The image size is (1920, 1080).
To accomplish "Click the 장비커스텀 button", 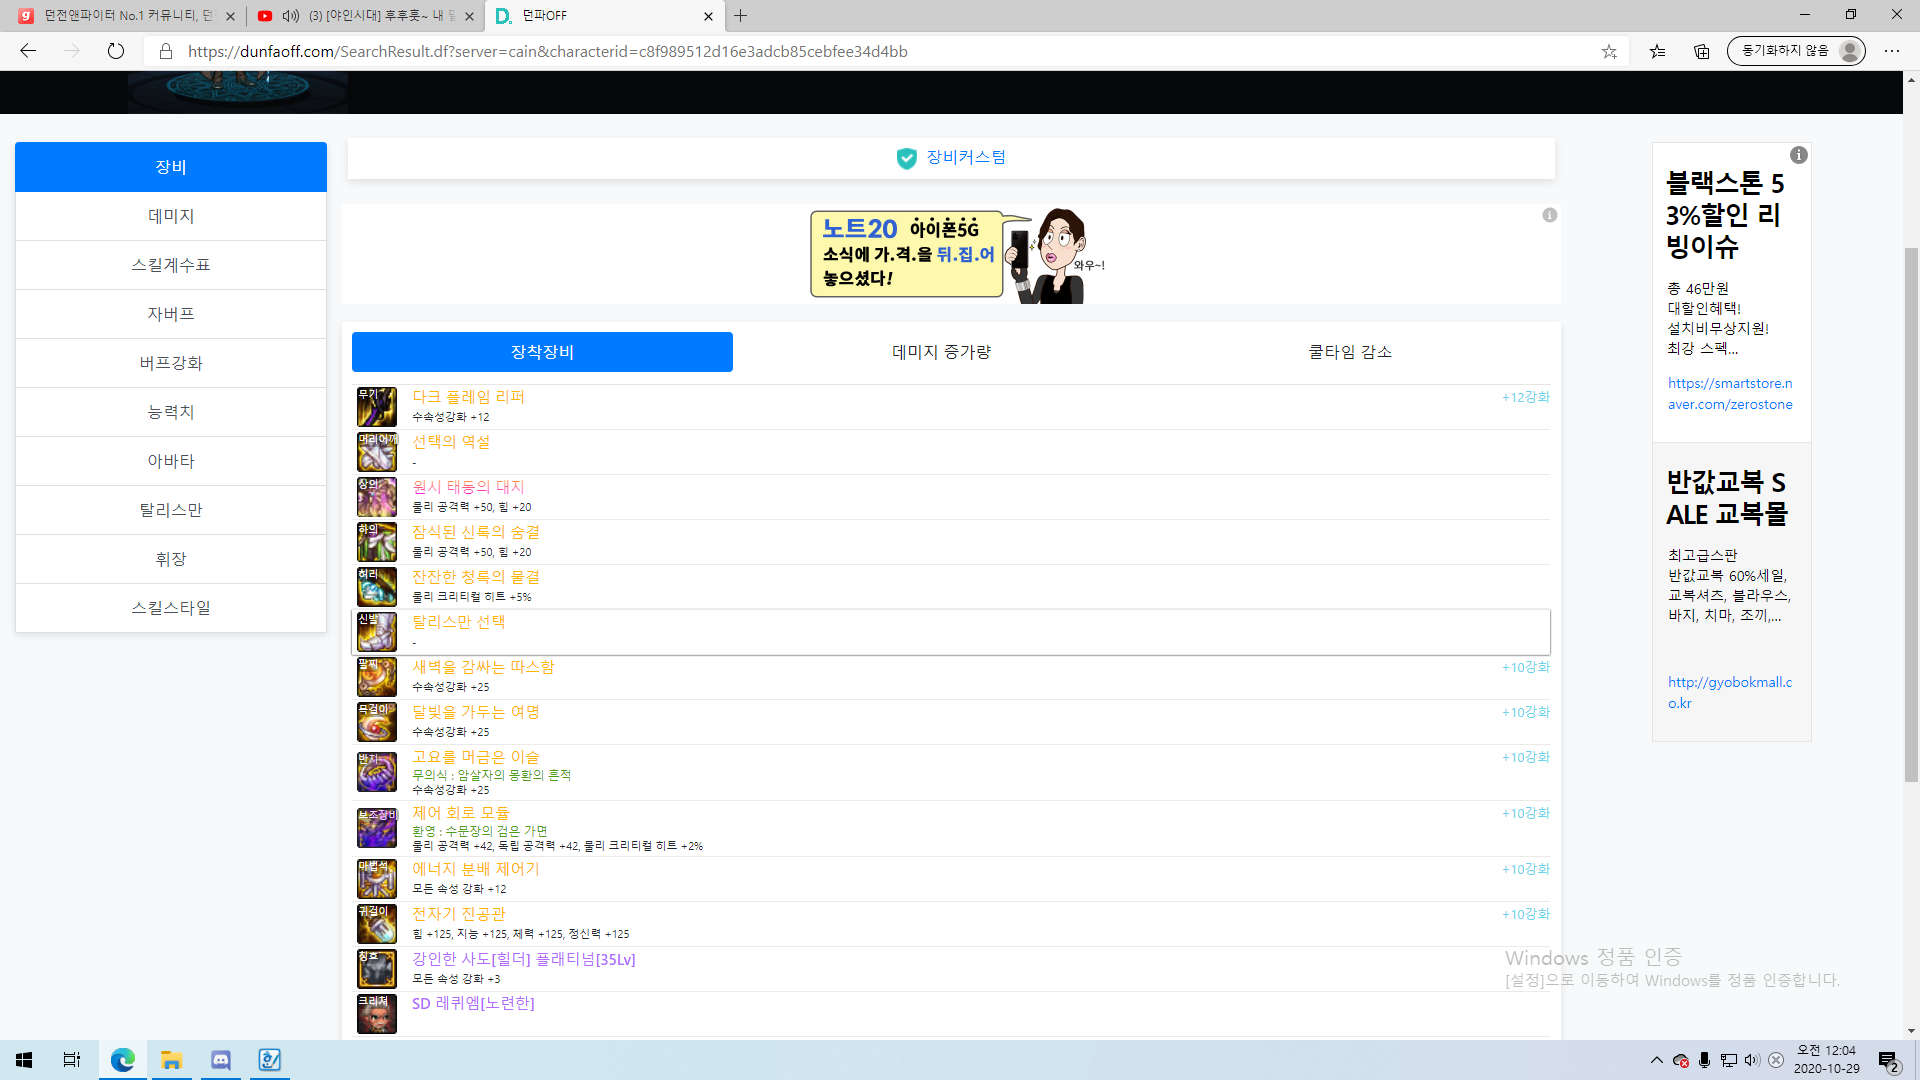I will (965, 158).
